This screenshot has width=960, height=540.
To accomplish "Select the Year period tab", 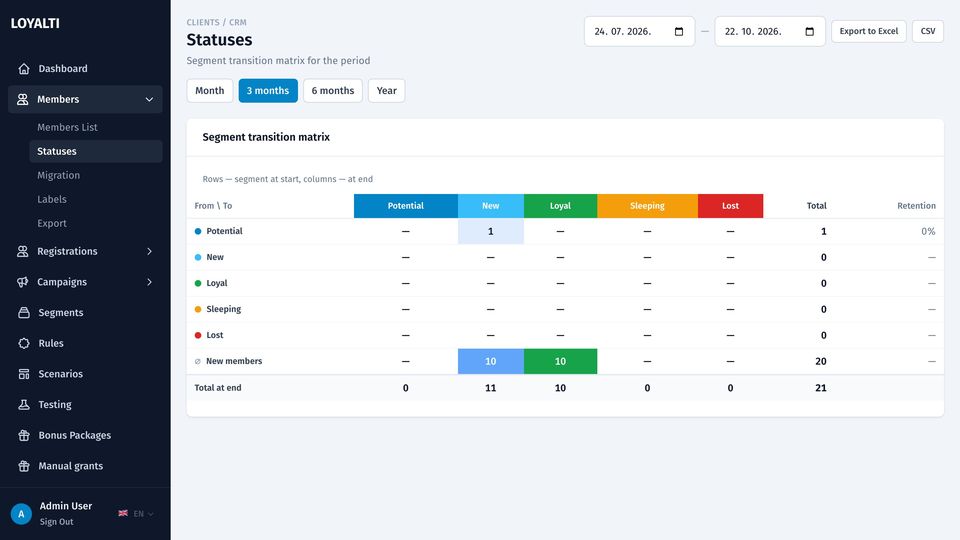I will 386,91.
